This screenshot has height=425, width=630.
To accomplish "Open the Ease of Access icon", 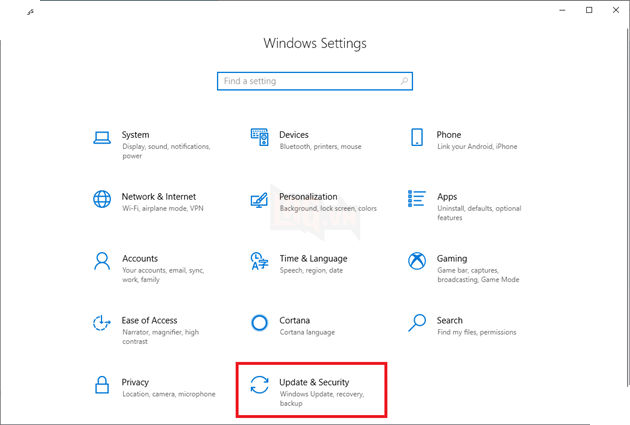I will click(102, 323).
